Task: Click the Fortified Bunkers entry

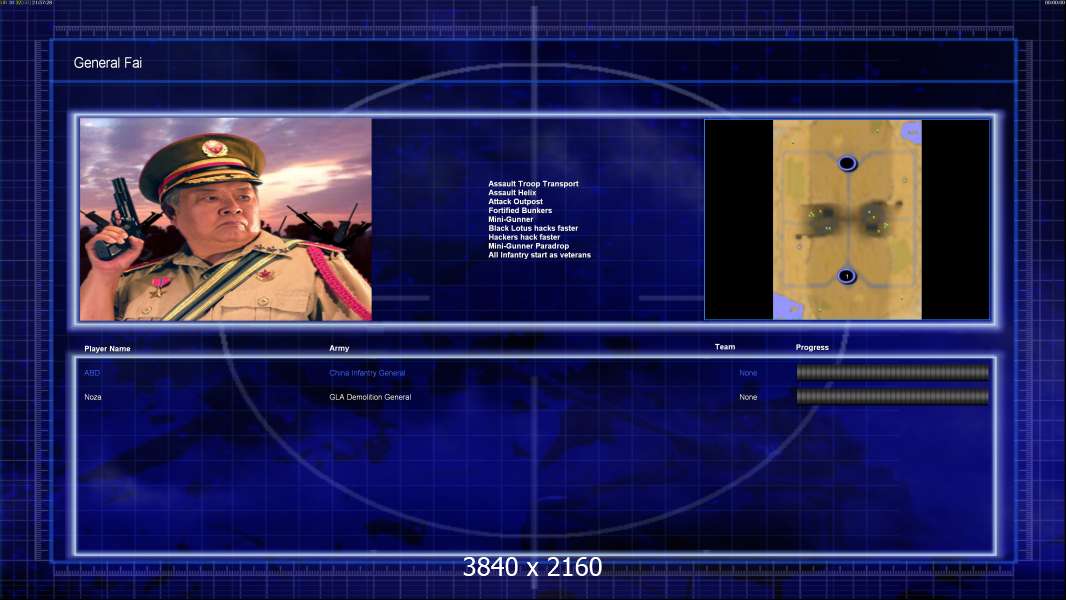Action: coord(520,210)
